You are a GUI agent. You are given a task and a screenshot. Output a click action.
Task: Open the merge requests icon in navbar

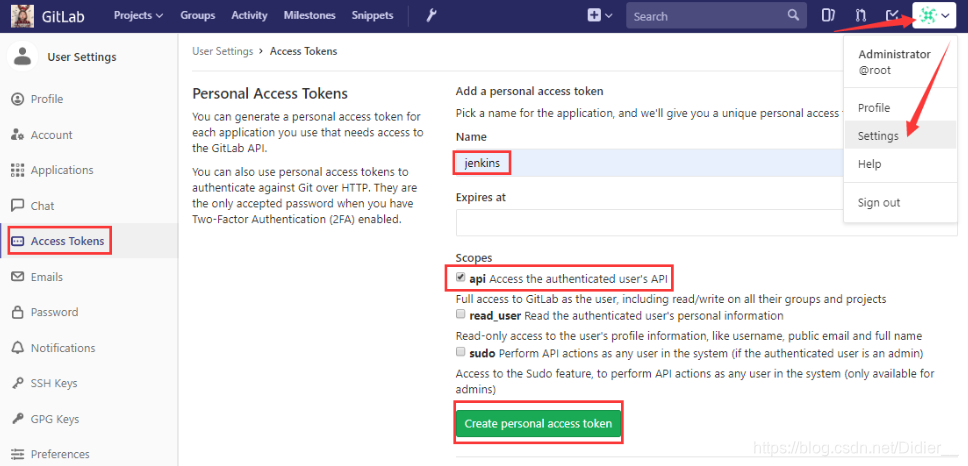pyautogui.click(x=861, y=16)
